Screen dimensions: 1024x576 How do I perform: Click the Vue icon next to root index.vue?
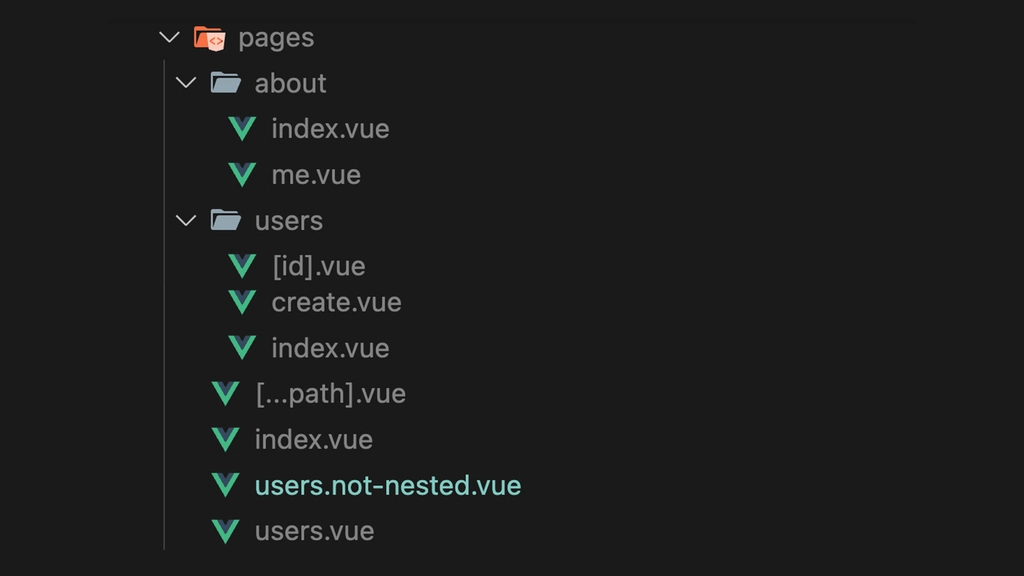click(224, 439)
